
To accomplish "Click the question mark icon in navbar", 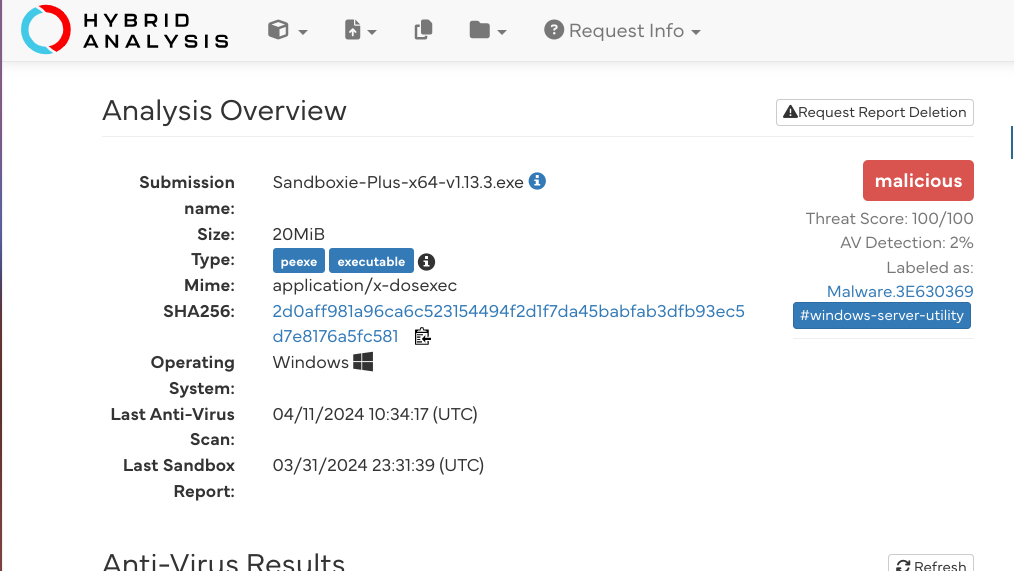I will 554,31.
